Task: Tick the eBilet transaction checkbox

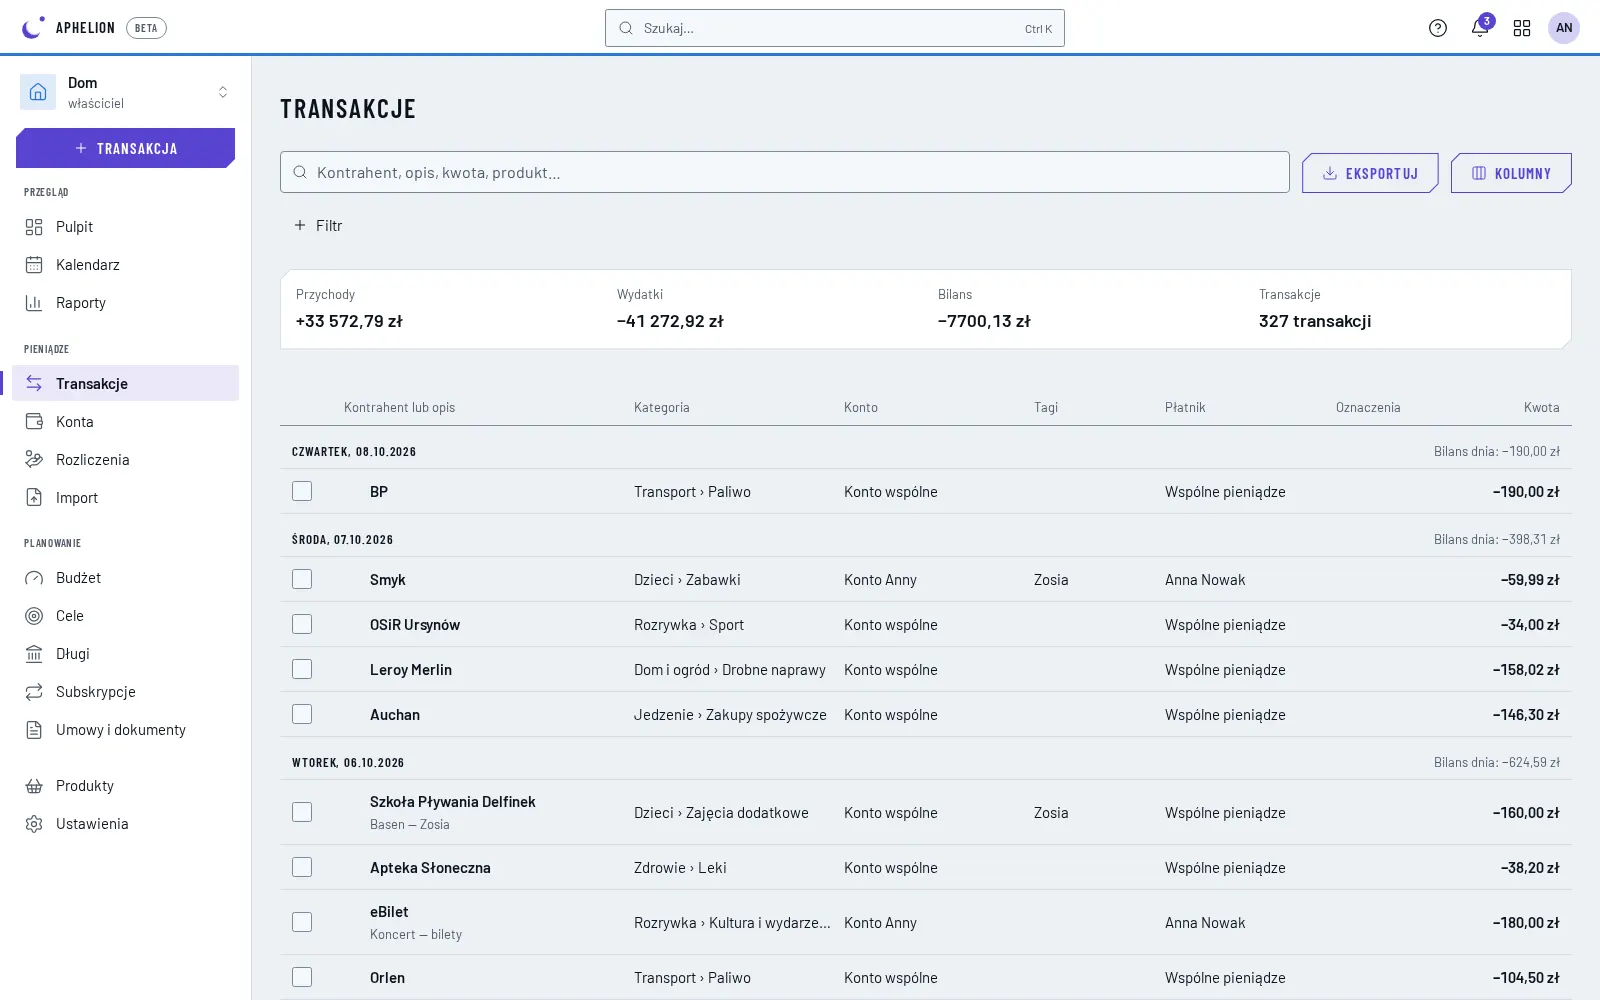Action: click(x=302, y=922)
